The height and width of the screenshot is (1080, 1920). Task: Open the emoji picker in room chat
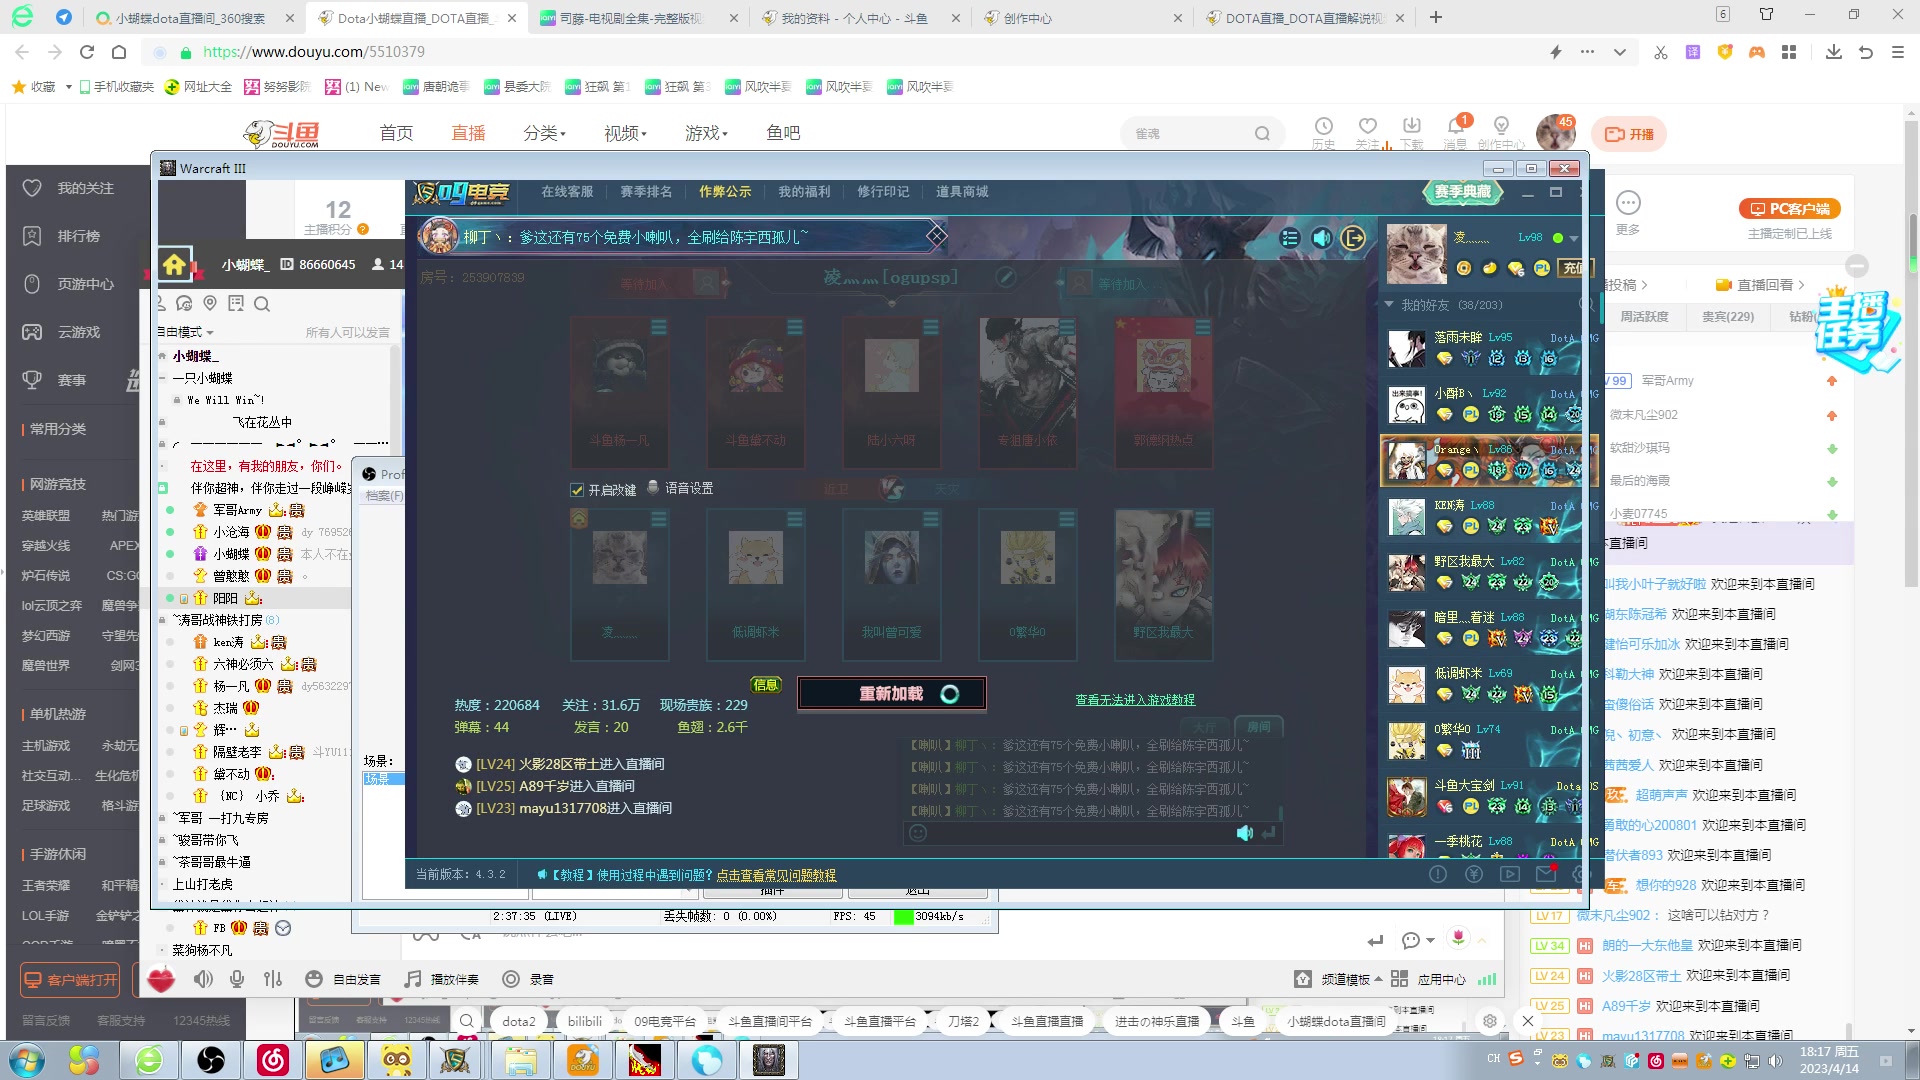918,833
